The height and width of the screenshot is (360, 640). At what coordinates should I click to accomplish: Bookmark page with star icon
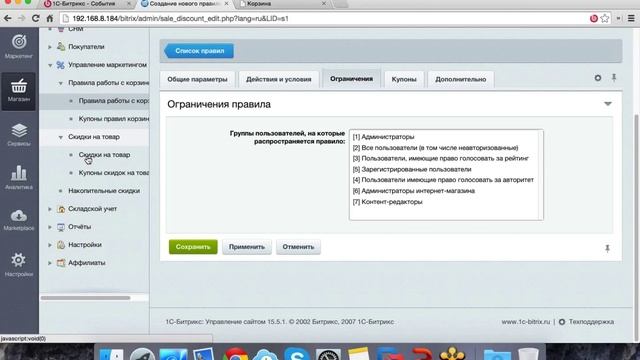click(605, 18)
